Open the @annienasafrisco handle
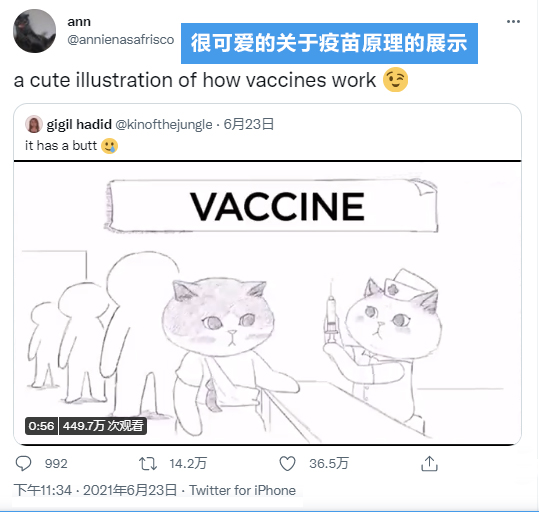This screenshot has width=539, height=512. (121, 40)
